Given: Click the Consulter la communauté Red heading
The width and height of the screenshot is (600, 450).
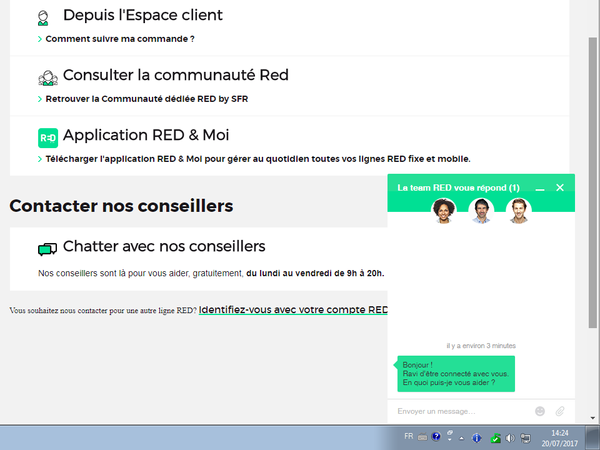Looking at the screenshot, I should point(176,75).
